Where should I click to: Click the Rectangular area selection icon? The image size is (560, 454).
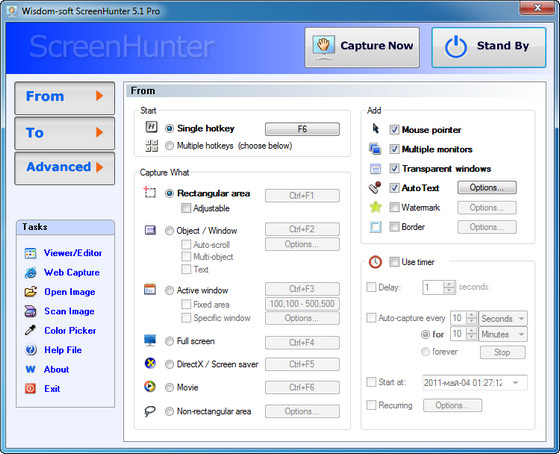point(150,192)
